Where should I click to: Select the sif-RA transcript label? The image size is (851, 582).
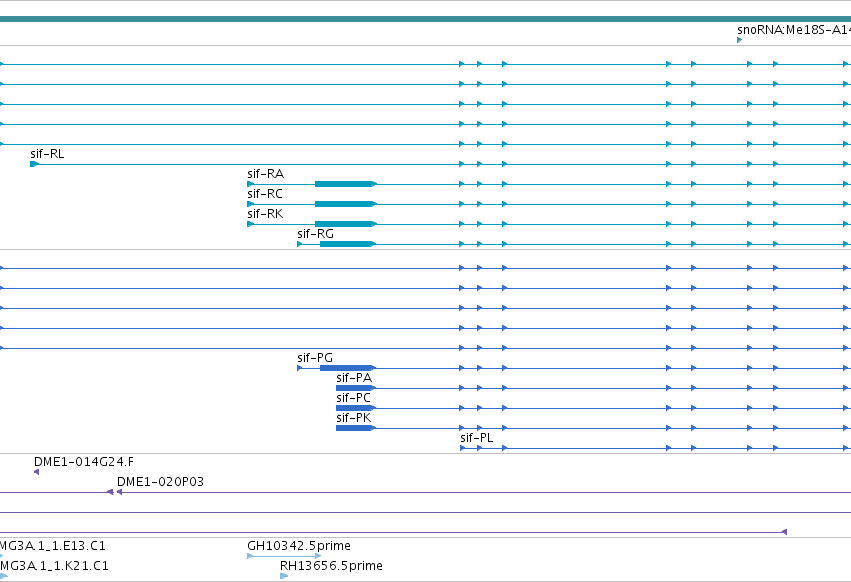265,174
